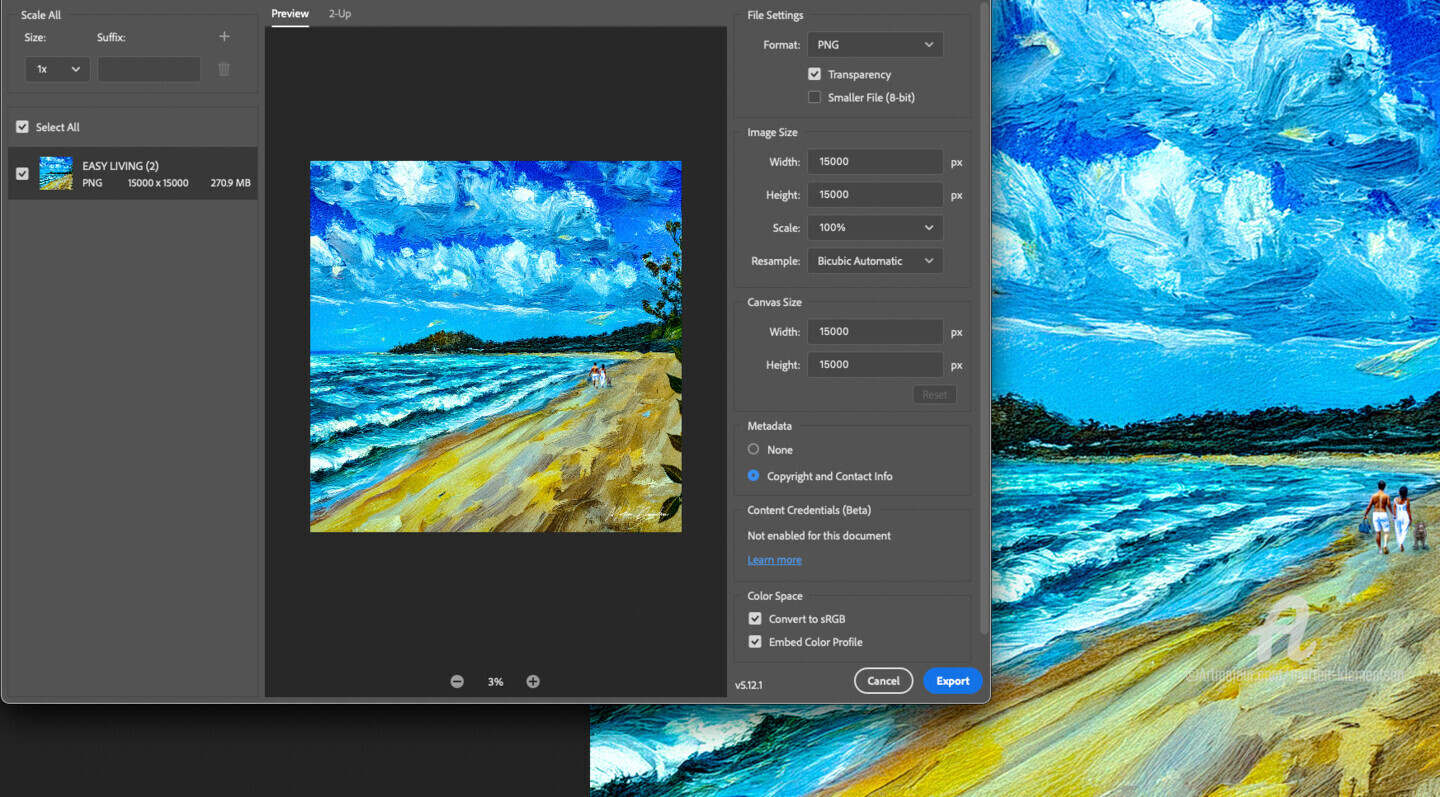Click the Color Space heading
This screenshot has height=797, width=1440.
click(x=775, y=596)
